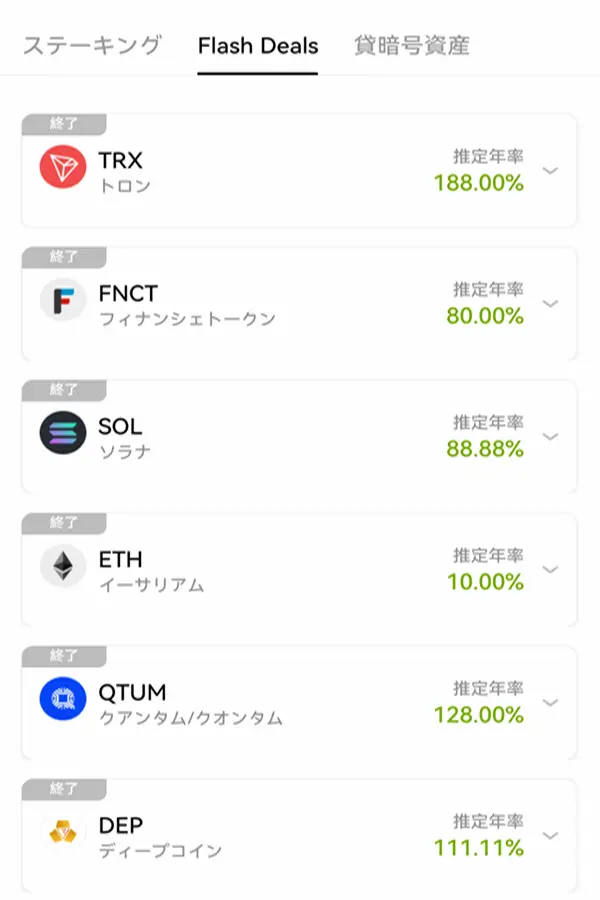
Task: Select the QTUM Quantum blue coin icon
Action: (x=62, y=699)
